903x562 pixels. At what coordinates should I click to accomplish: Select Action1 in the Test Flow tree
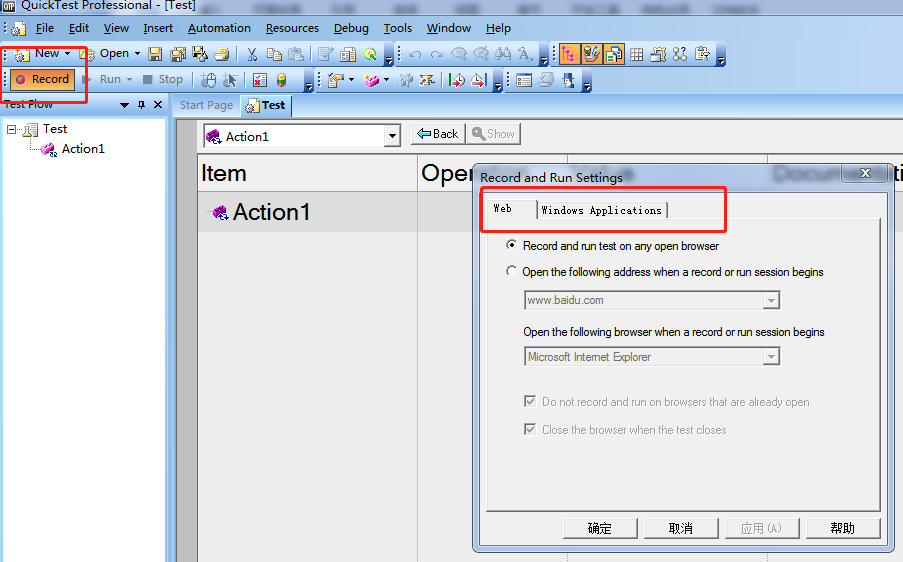tap(83, 149)
